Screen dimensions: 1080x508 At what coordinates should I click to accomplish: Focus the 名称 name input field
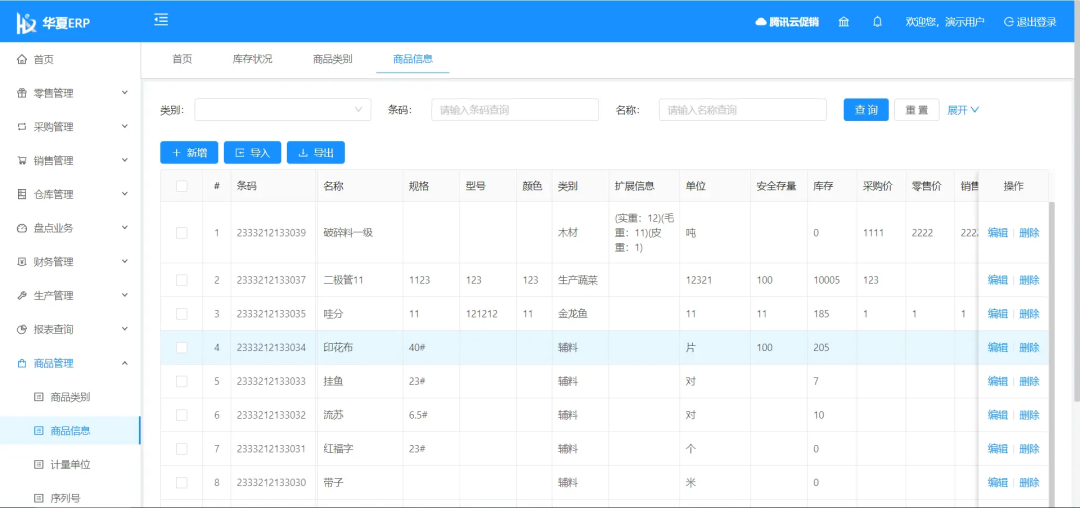742,109
